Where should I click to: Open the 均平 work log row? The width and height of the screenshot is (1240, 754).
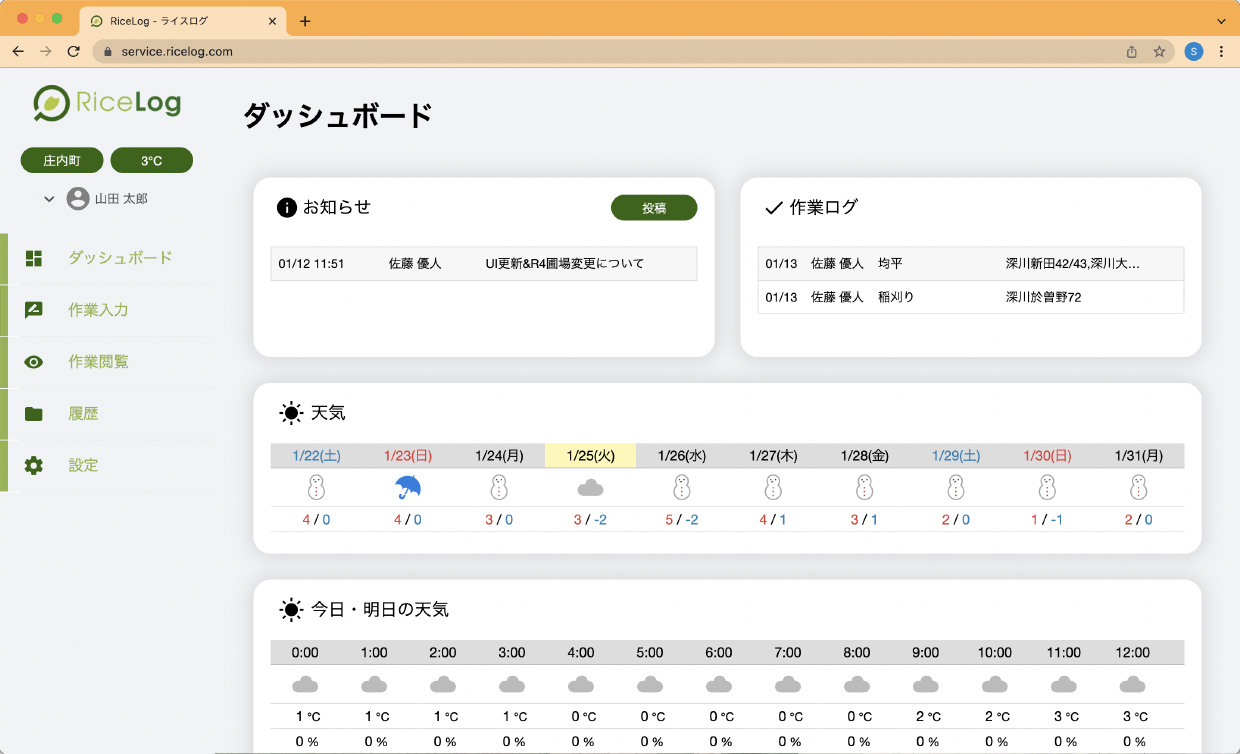(971, 264)
